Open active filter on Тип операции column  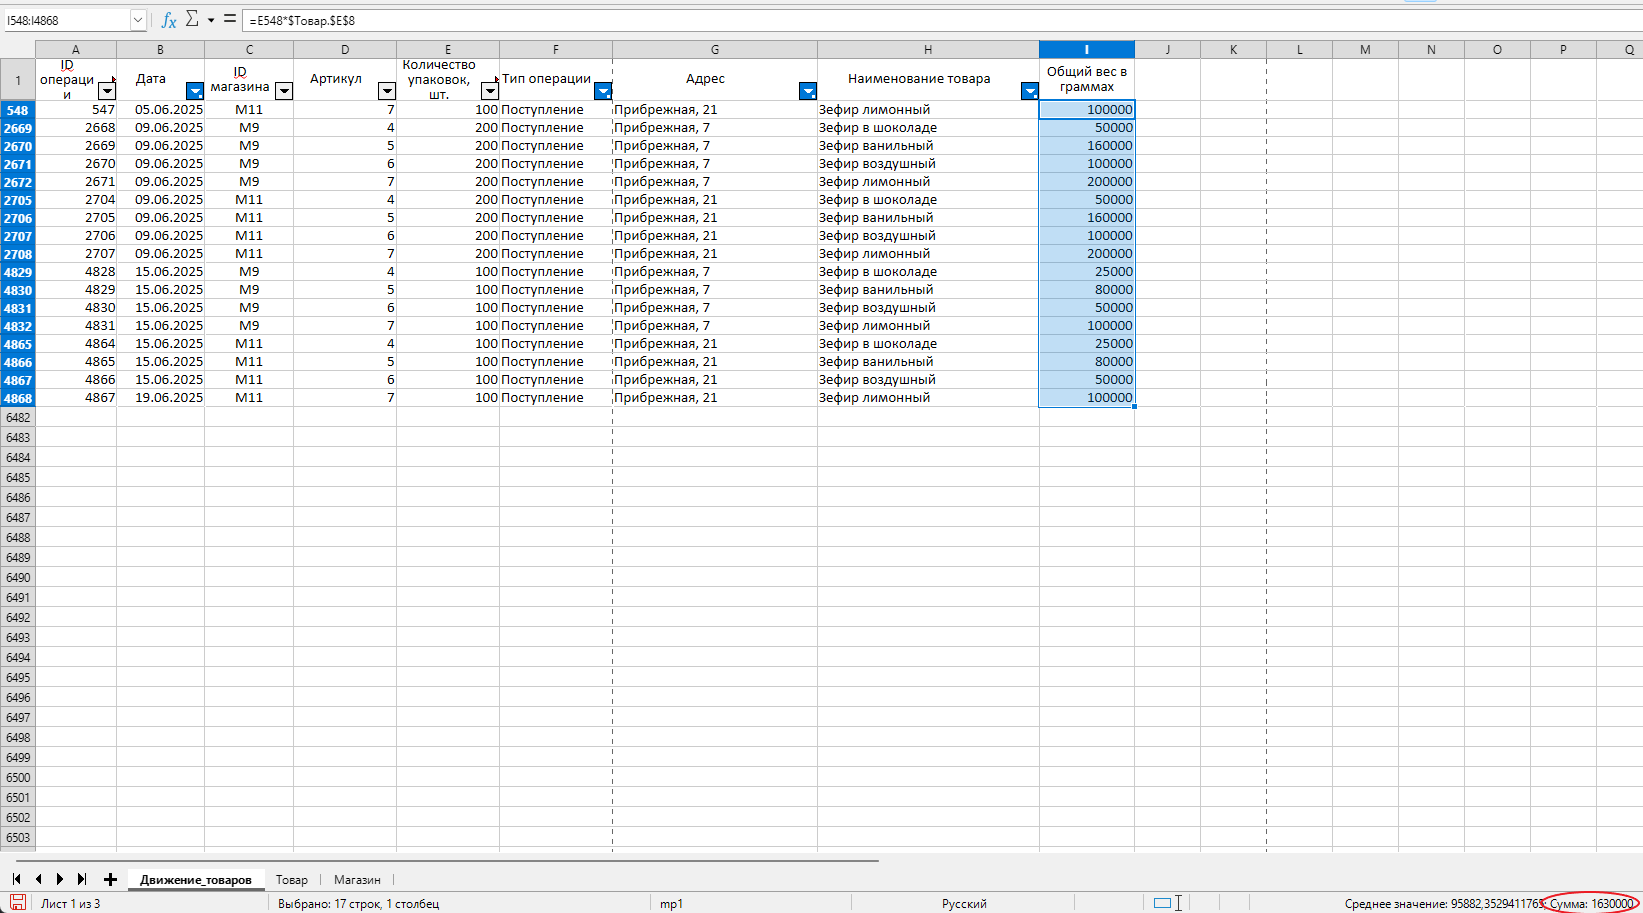603,91
